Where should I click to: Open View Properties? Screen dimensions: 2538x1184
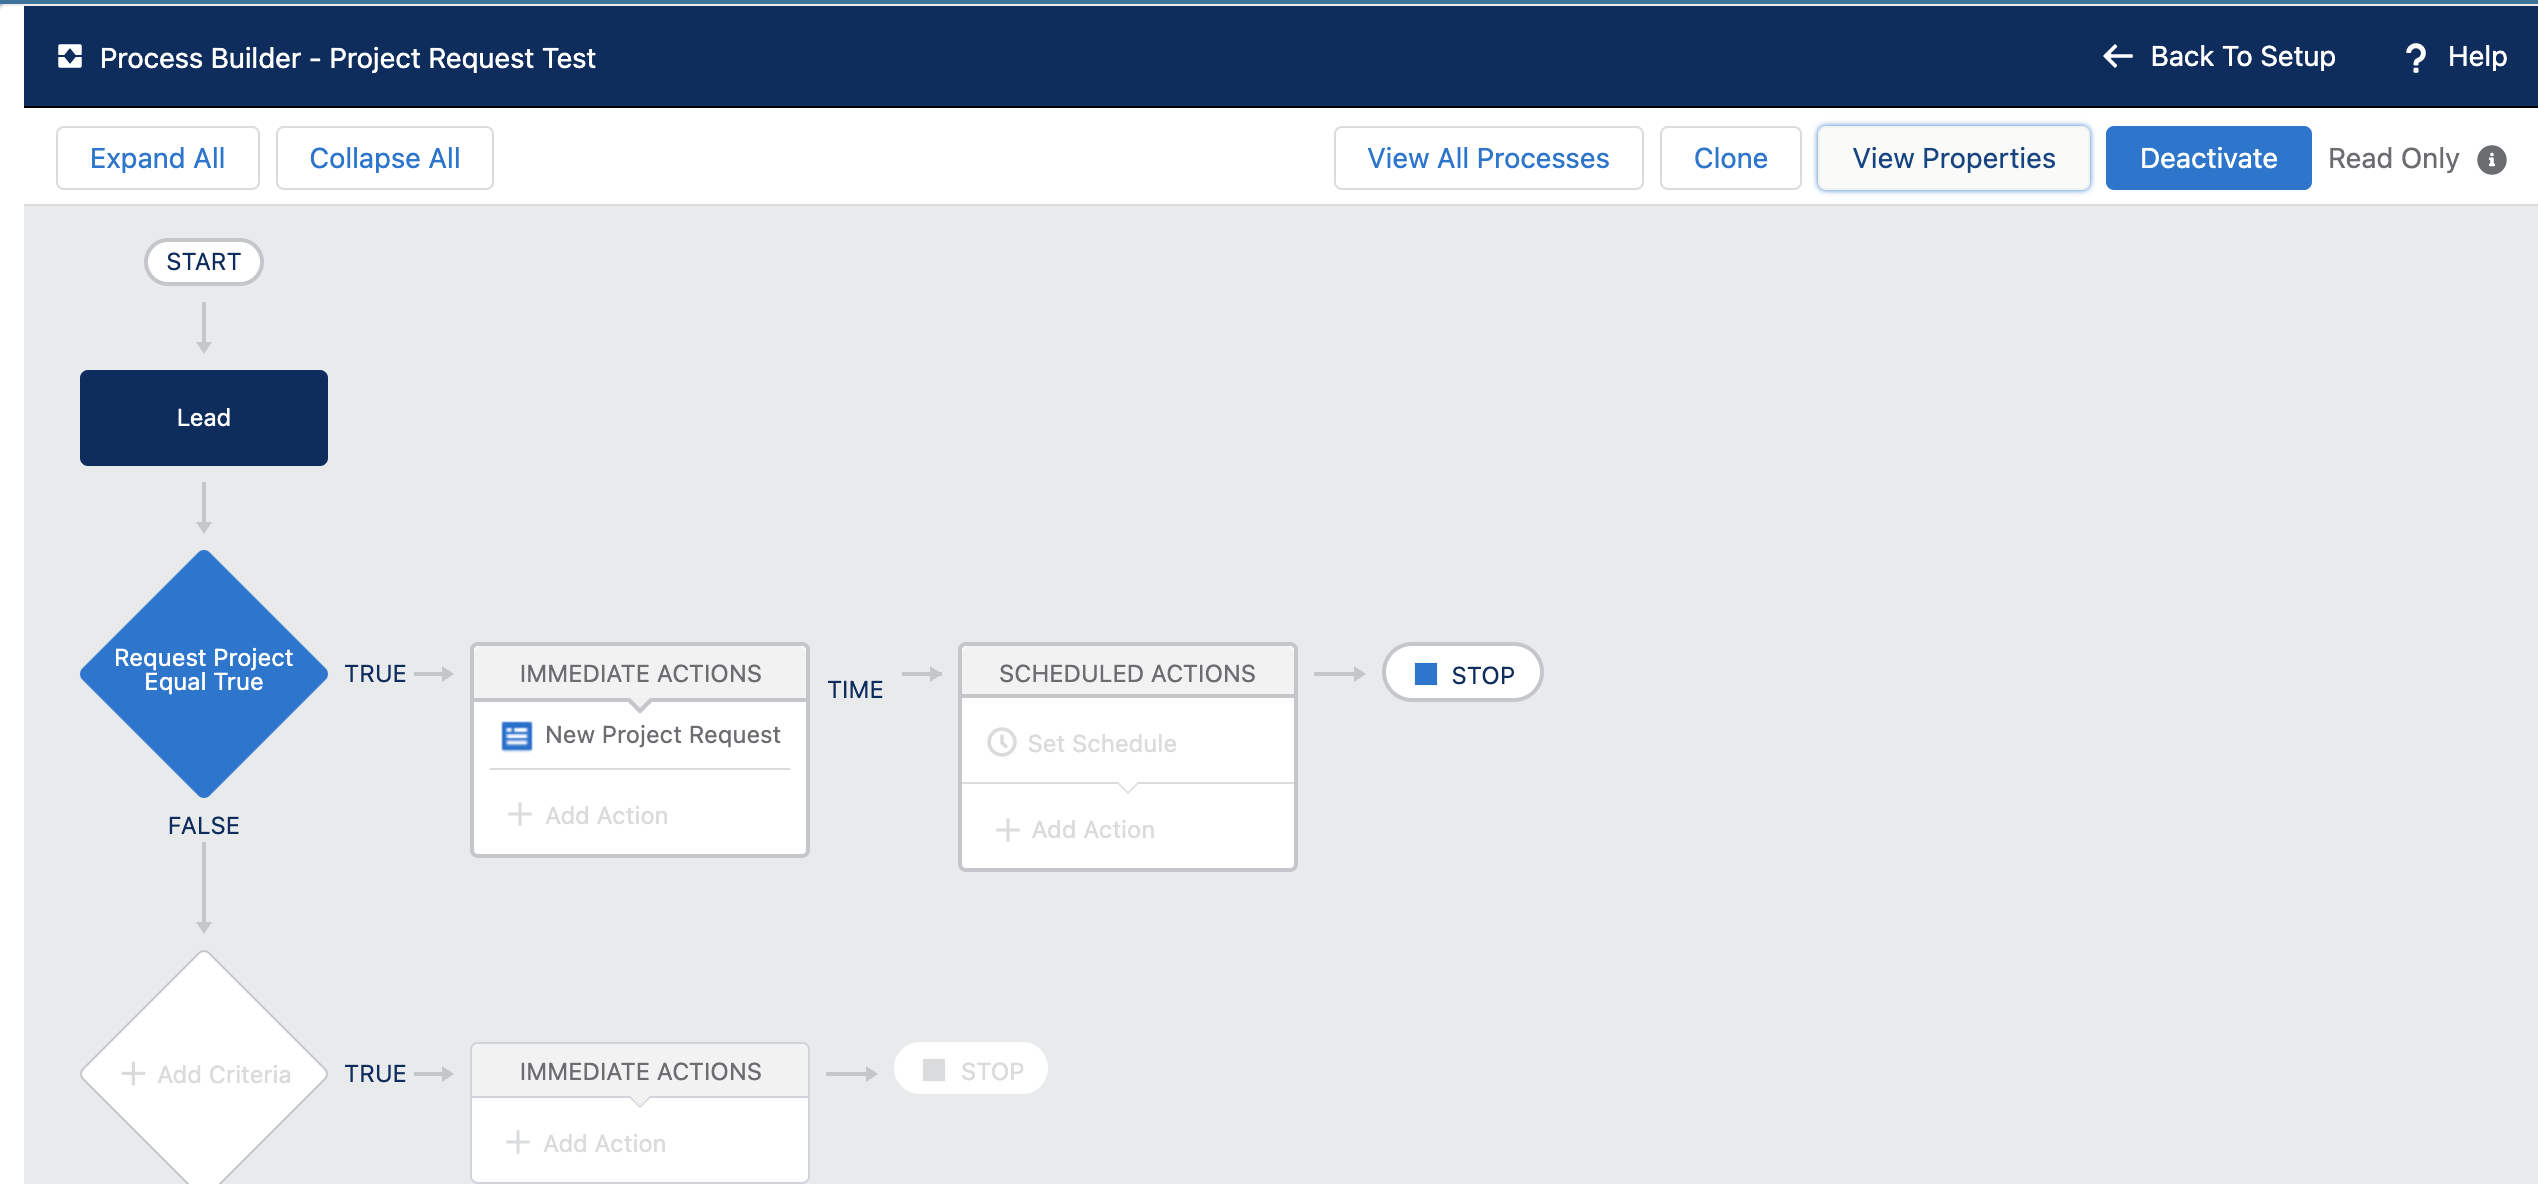point(1953,158)
